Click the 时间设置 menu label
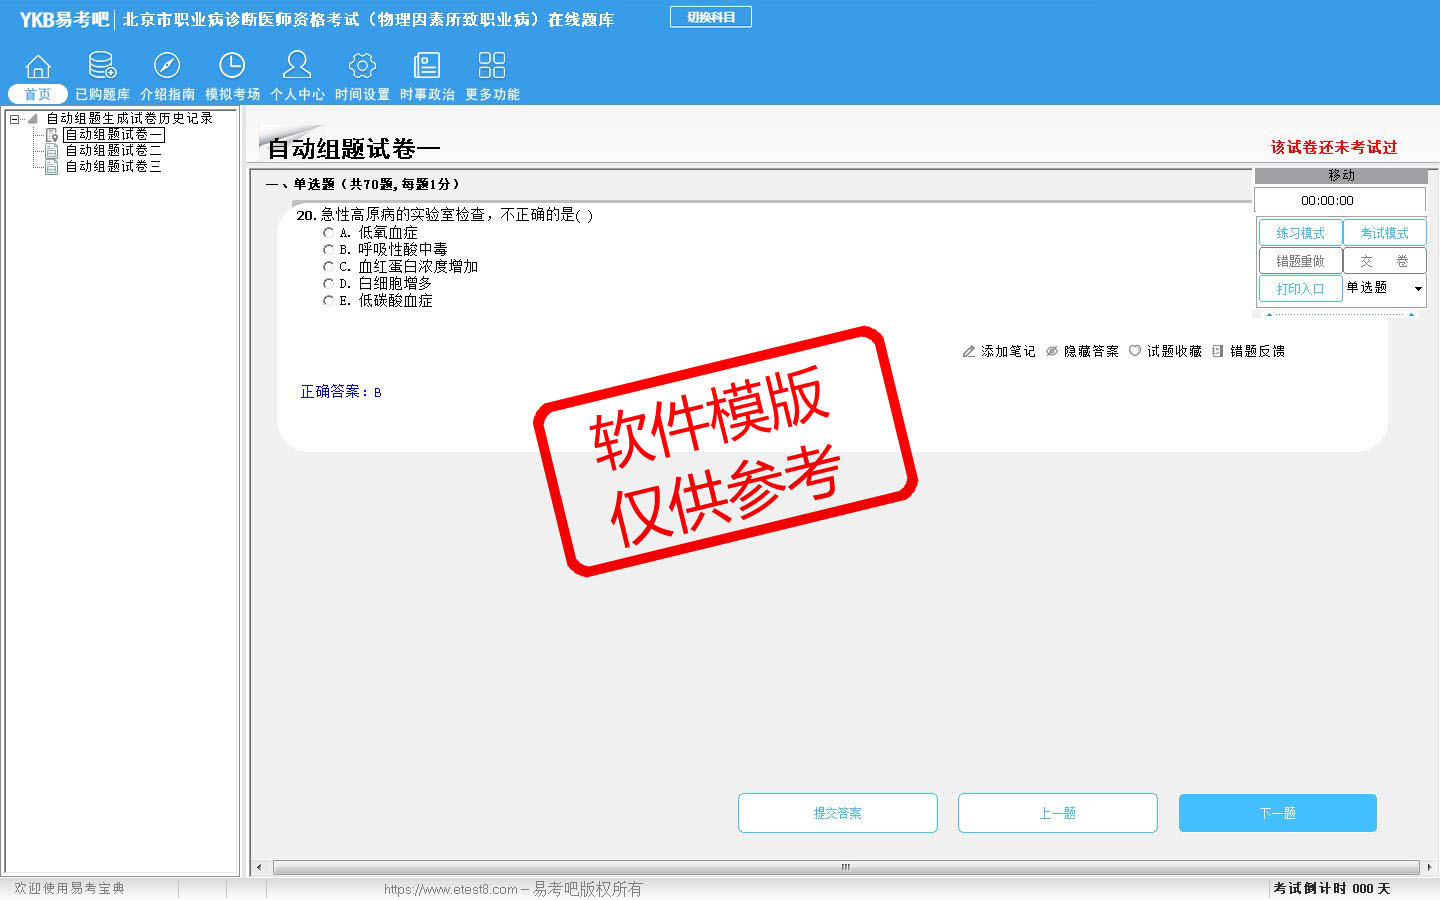This screenshot has width=1440, height=900. pos(362,94)
